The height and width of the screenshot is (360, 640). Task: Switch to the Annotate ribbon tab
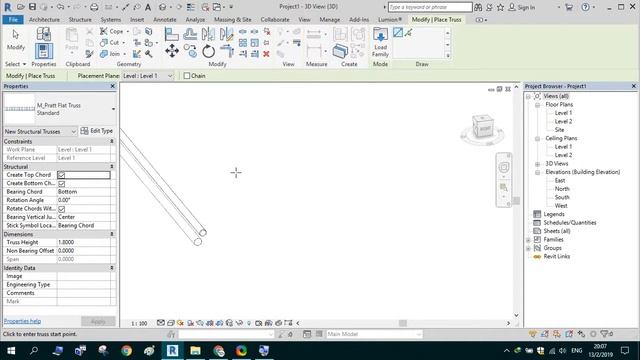coord(164,20)
